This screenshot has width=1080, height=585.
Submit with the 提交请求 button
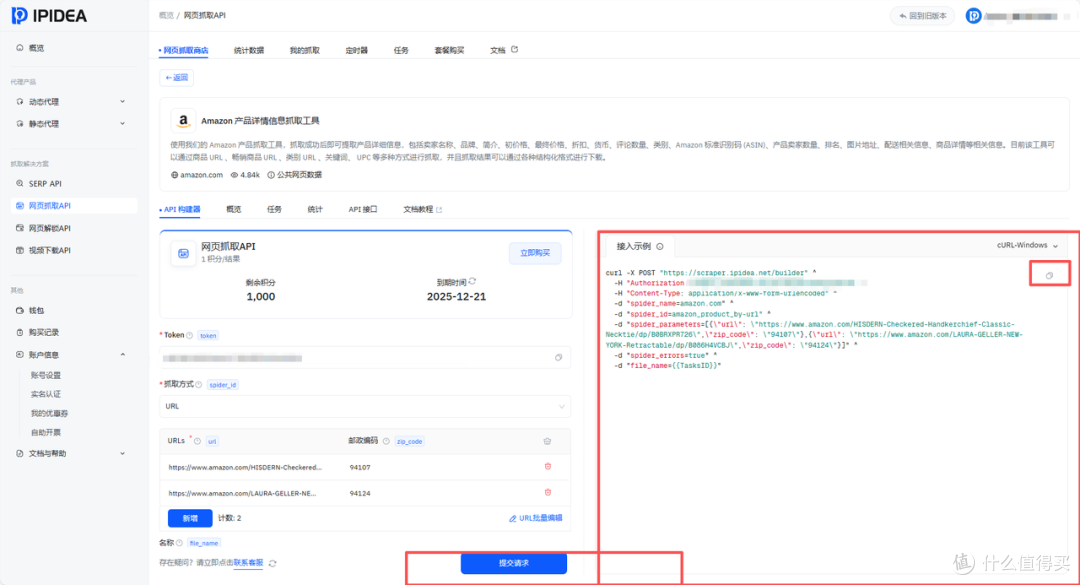click(514, 564)
